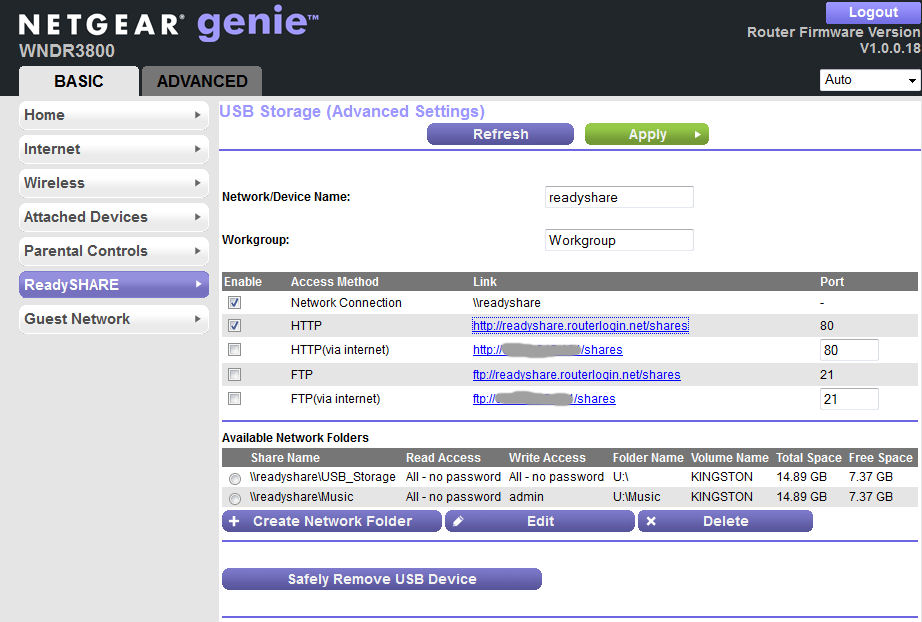Open the http://readyshare.routerlogin.net/shares link

click(580, 326)
